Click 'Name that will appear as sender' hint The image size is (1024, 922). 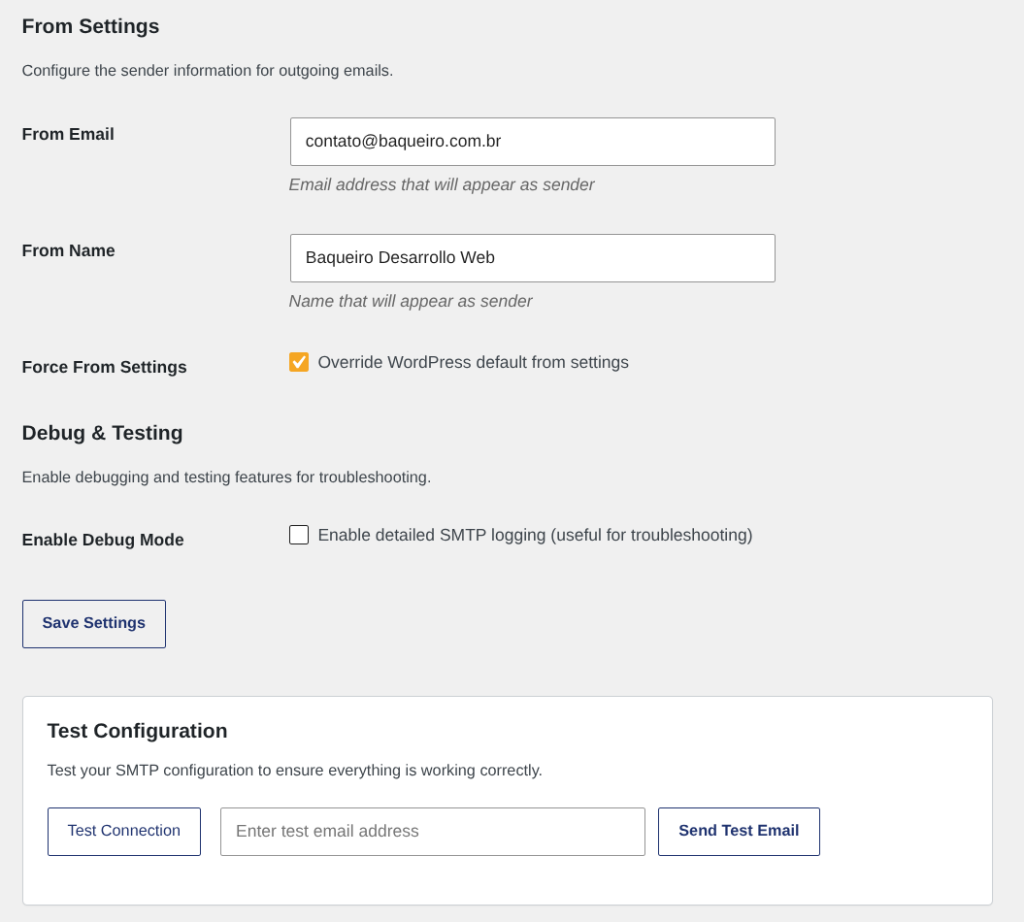[411, 301]
